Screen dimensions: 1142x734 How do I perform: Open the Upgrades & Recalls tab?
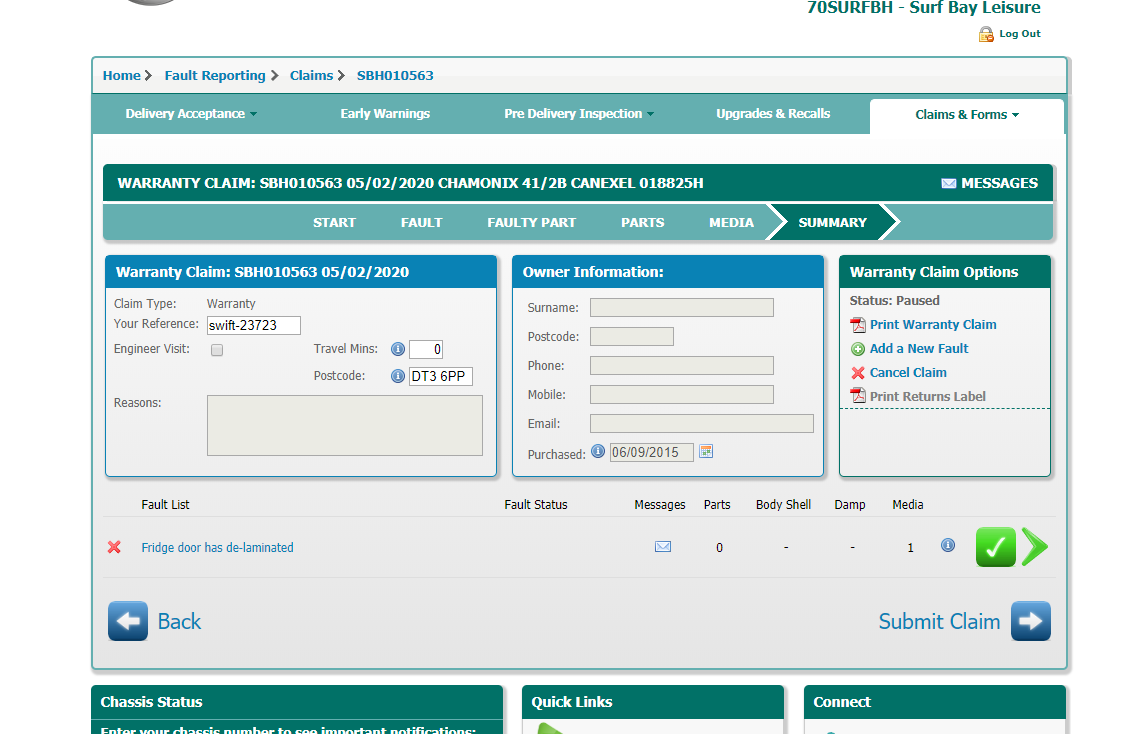pos(773,114)
